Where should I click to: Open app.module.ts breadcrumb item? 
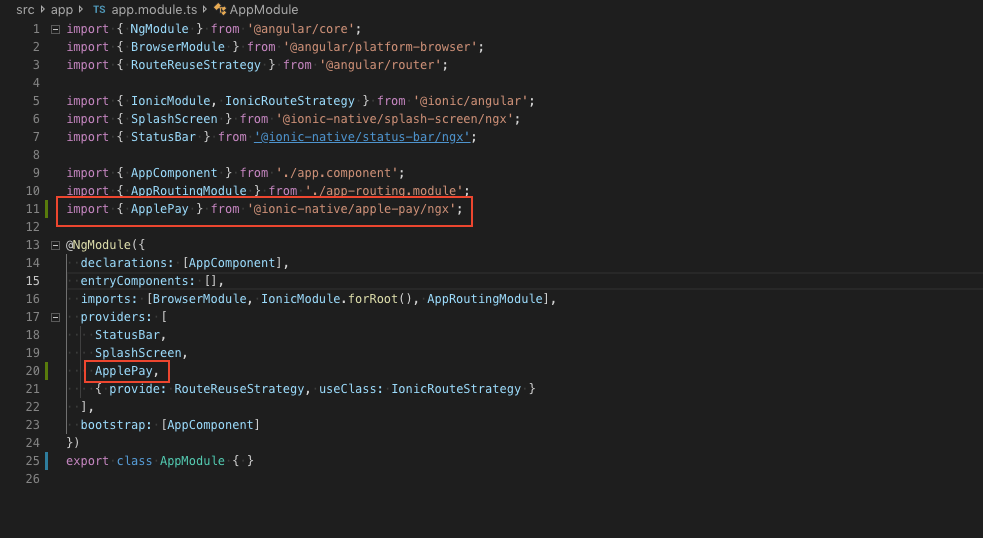click(154, 9)
